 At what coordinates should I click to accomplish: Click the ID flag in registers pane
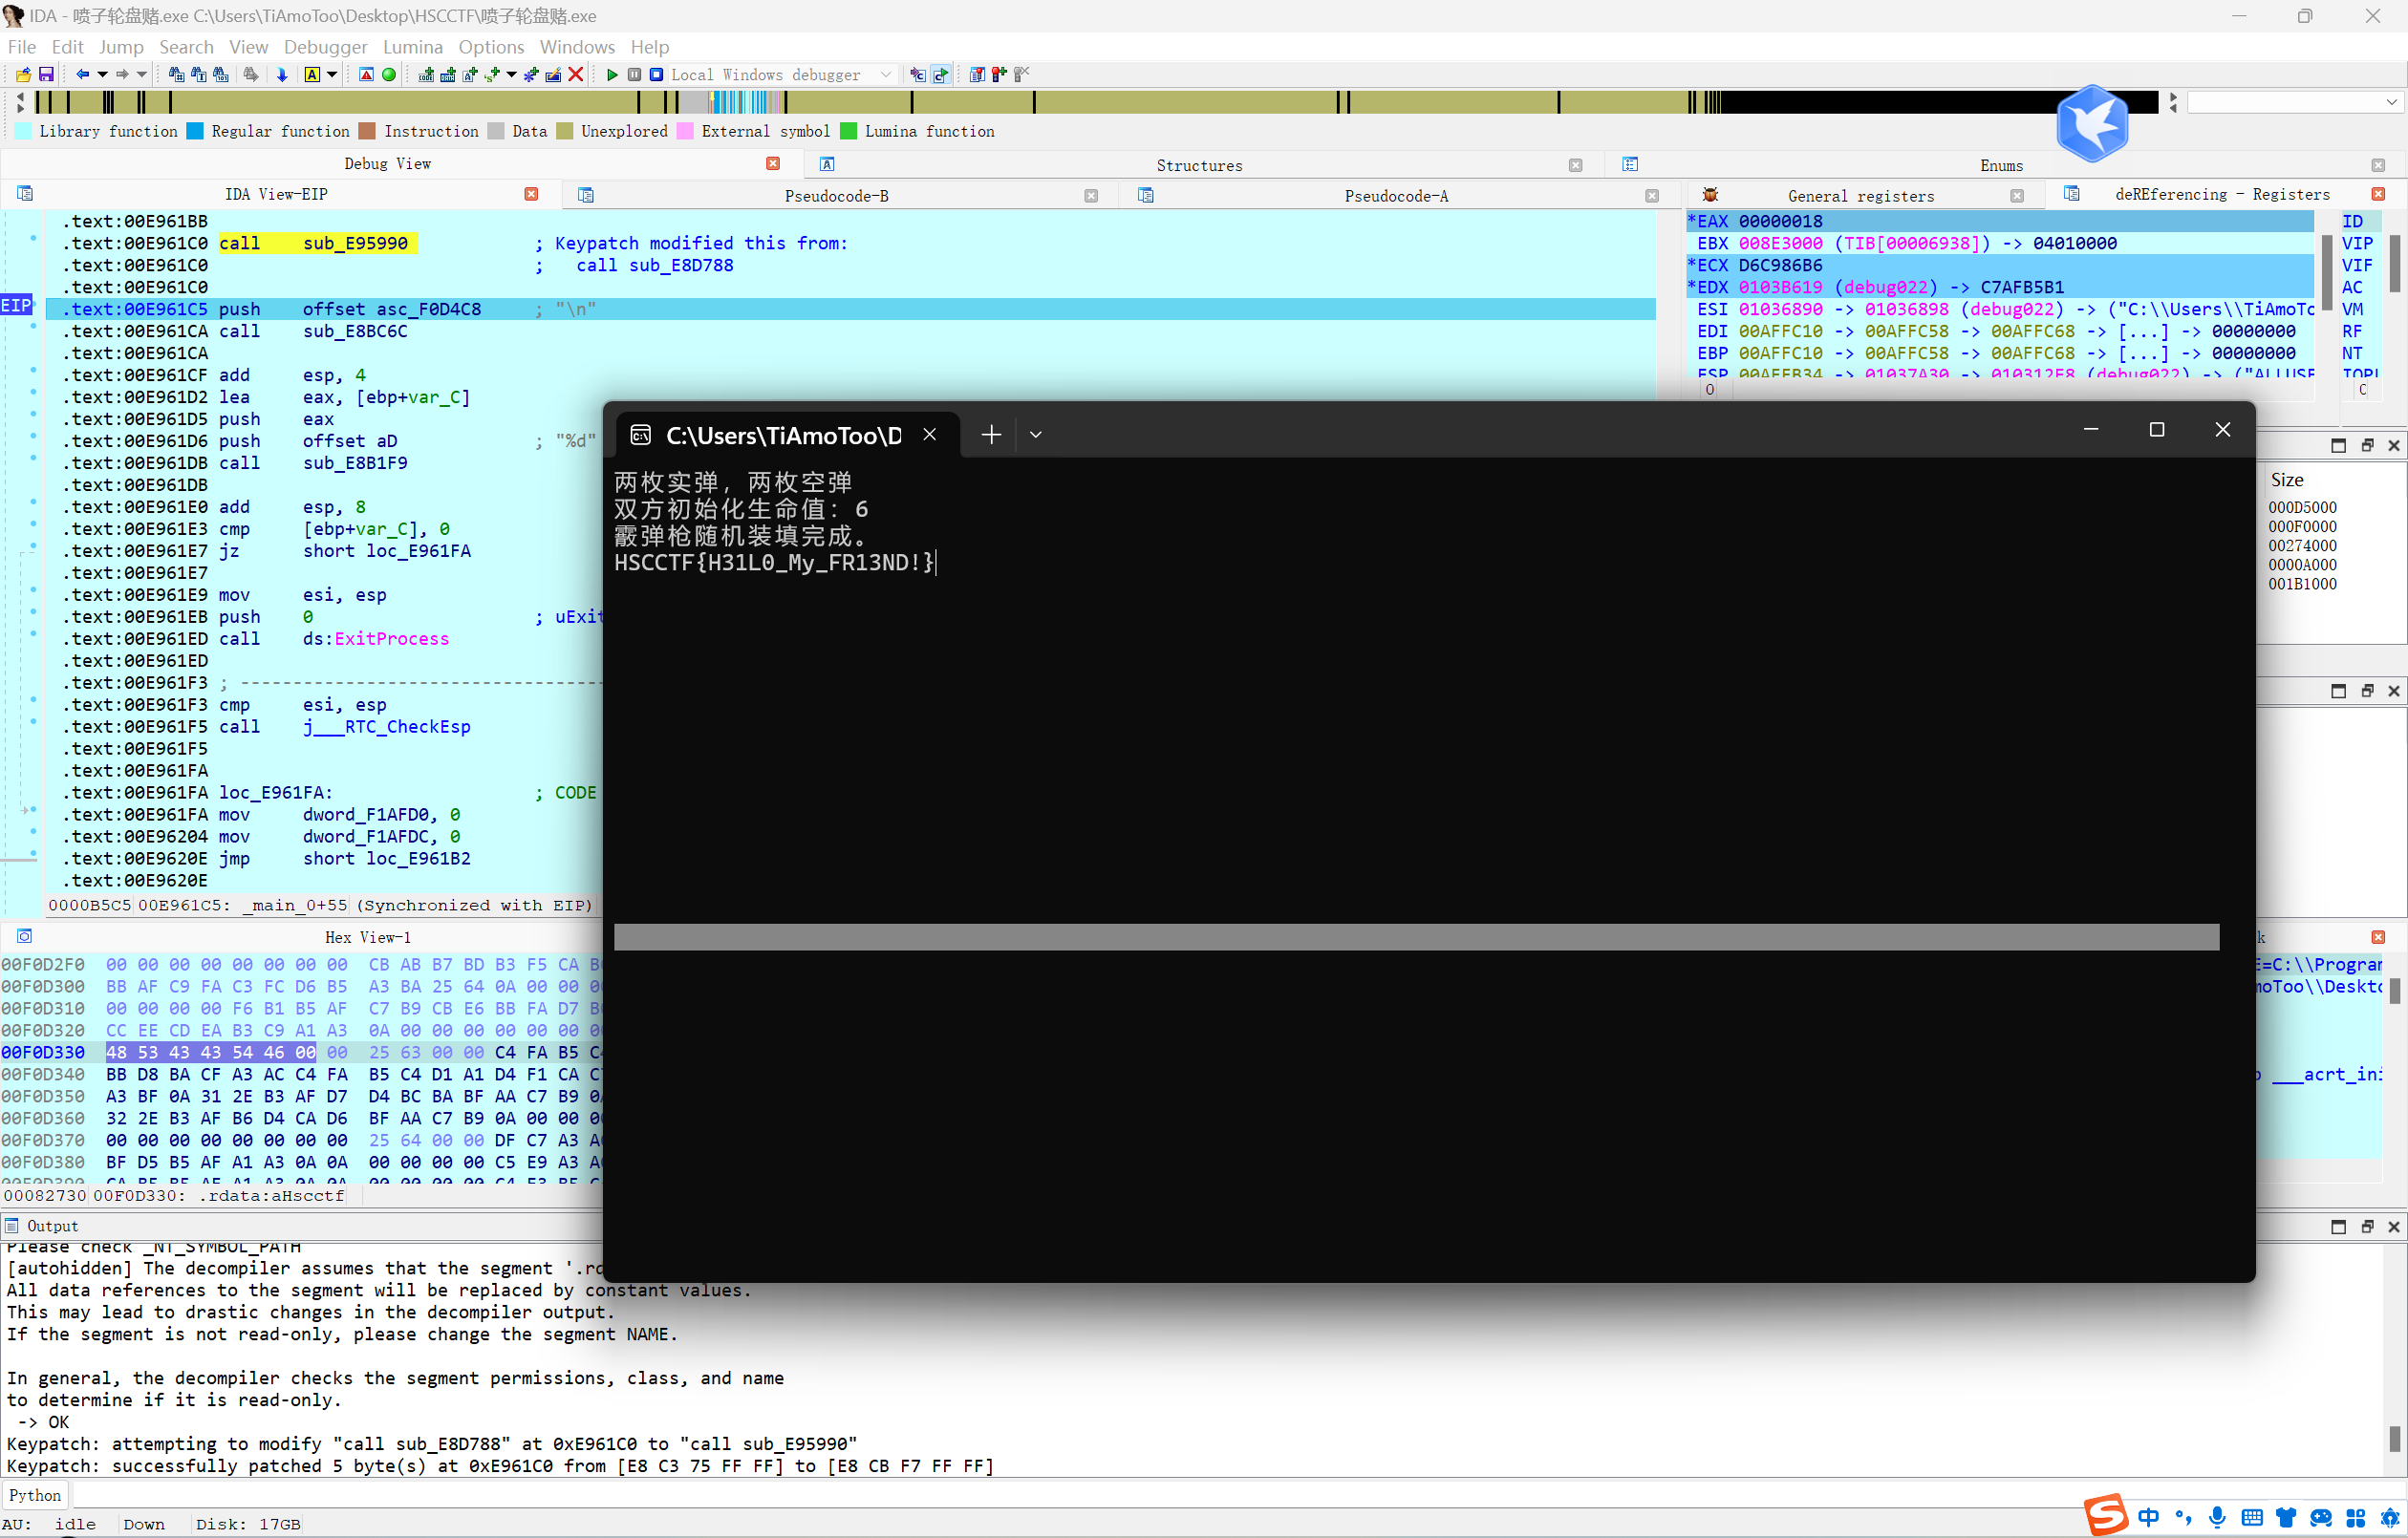pos(2352,221)
